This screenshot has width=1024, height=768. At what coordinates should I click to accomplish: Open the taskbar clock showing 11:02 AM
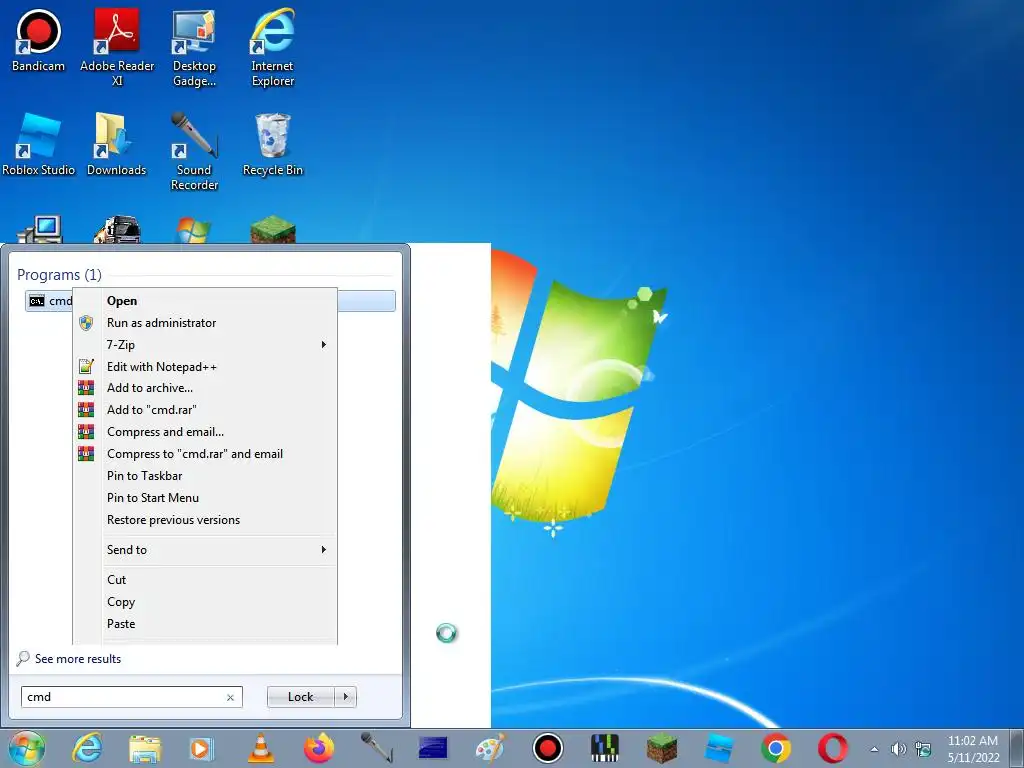click(973, 749)
